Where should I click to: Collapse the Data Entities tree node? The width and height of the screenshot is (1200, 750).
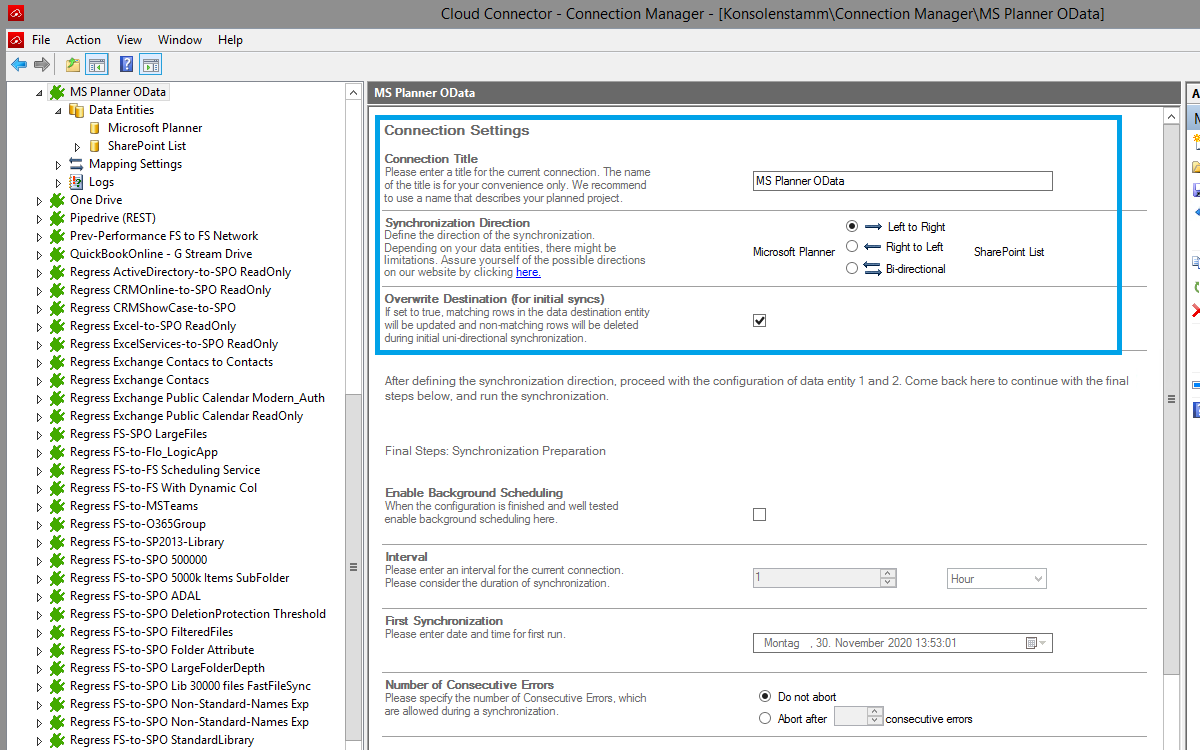pyautogui.click(x=58, y=111)
